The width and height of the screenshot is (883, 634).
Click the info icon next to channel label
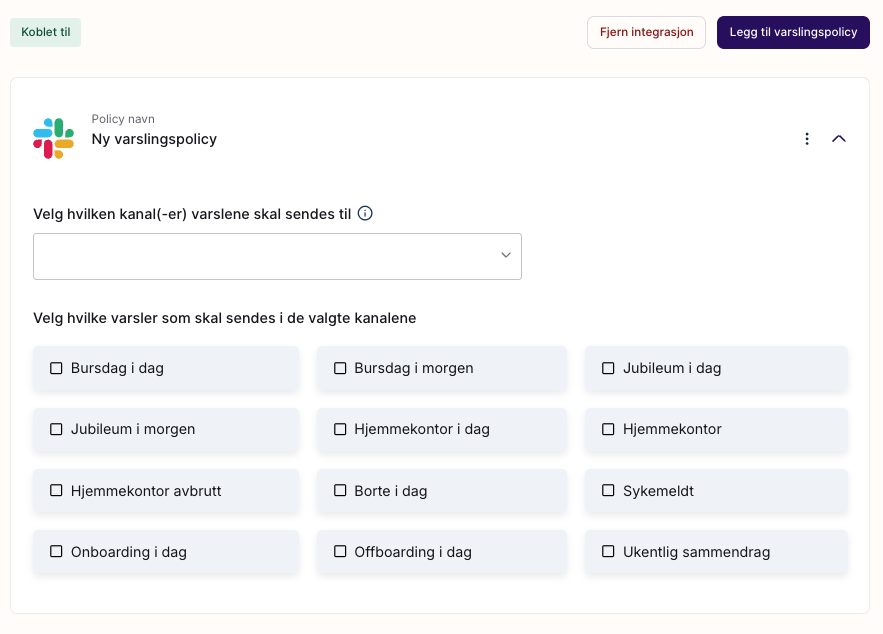click(365, 213)
